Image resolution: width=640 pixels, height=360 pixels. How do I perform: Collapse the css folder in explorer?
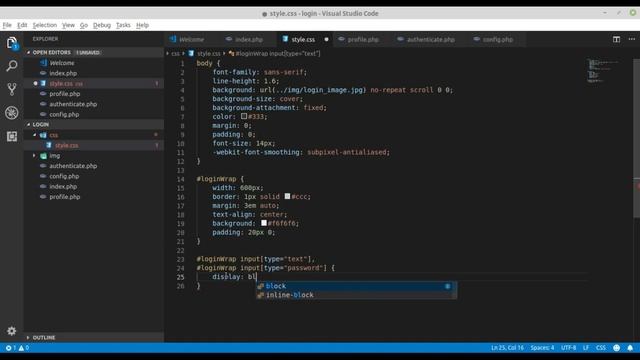(x=34, y=135)
